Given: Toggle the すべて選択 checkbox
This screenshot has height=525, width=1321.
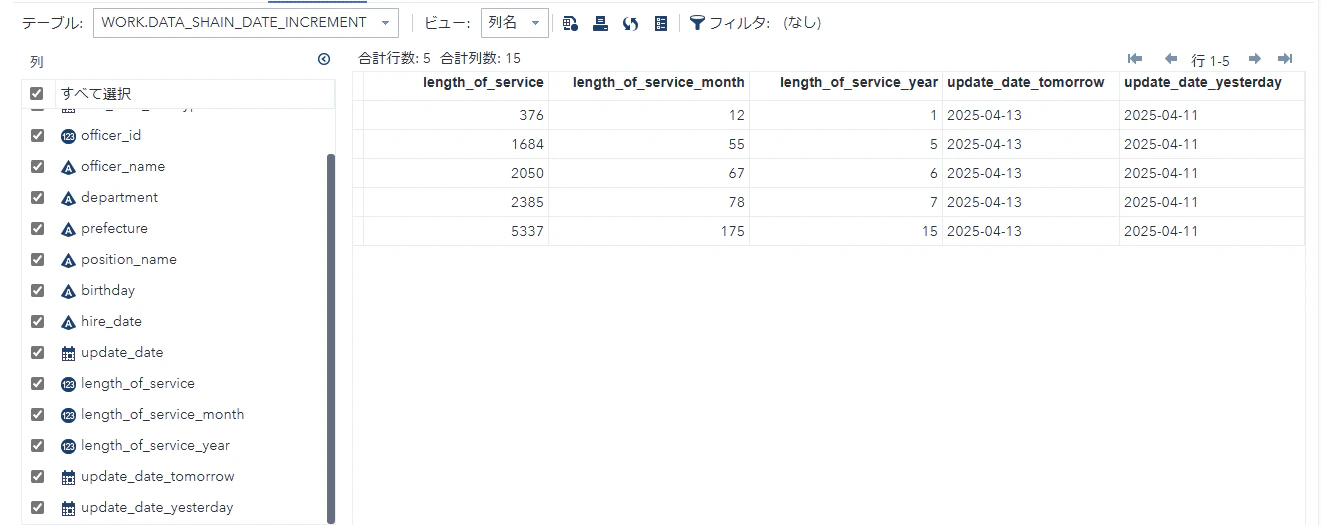Looking at the screenshot, I should (37, 93).
